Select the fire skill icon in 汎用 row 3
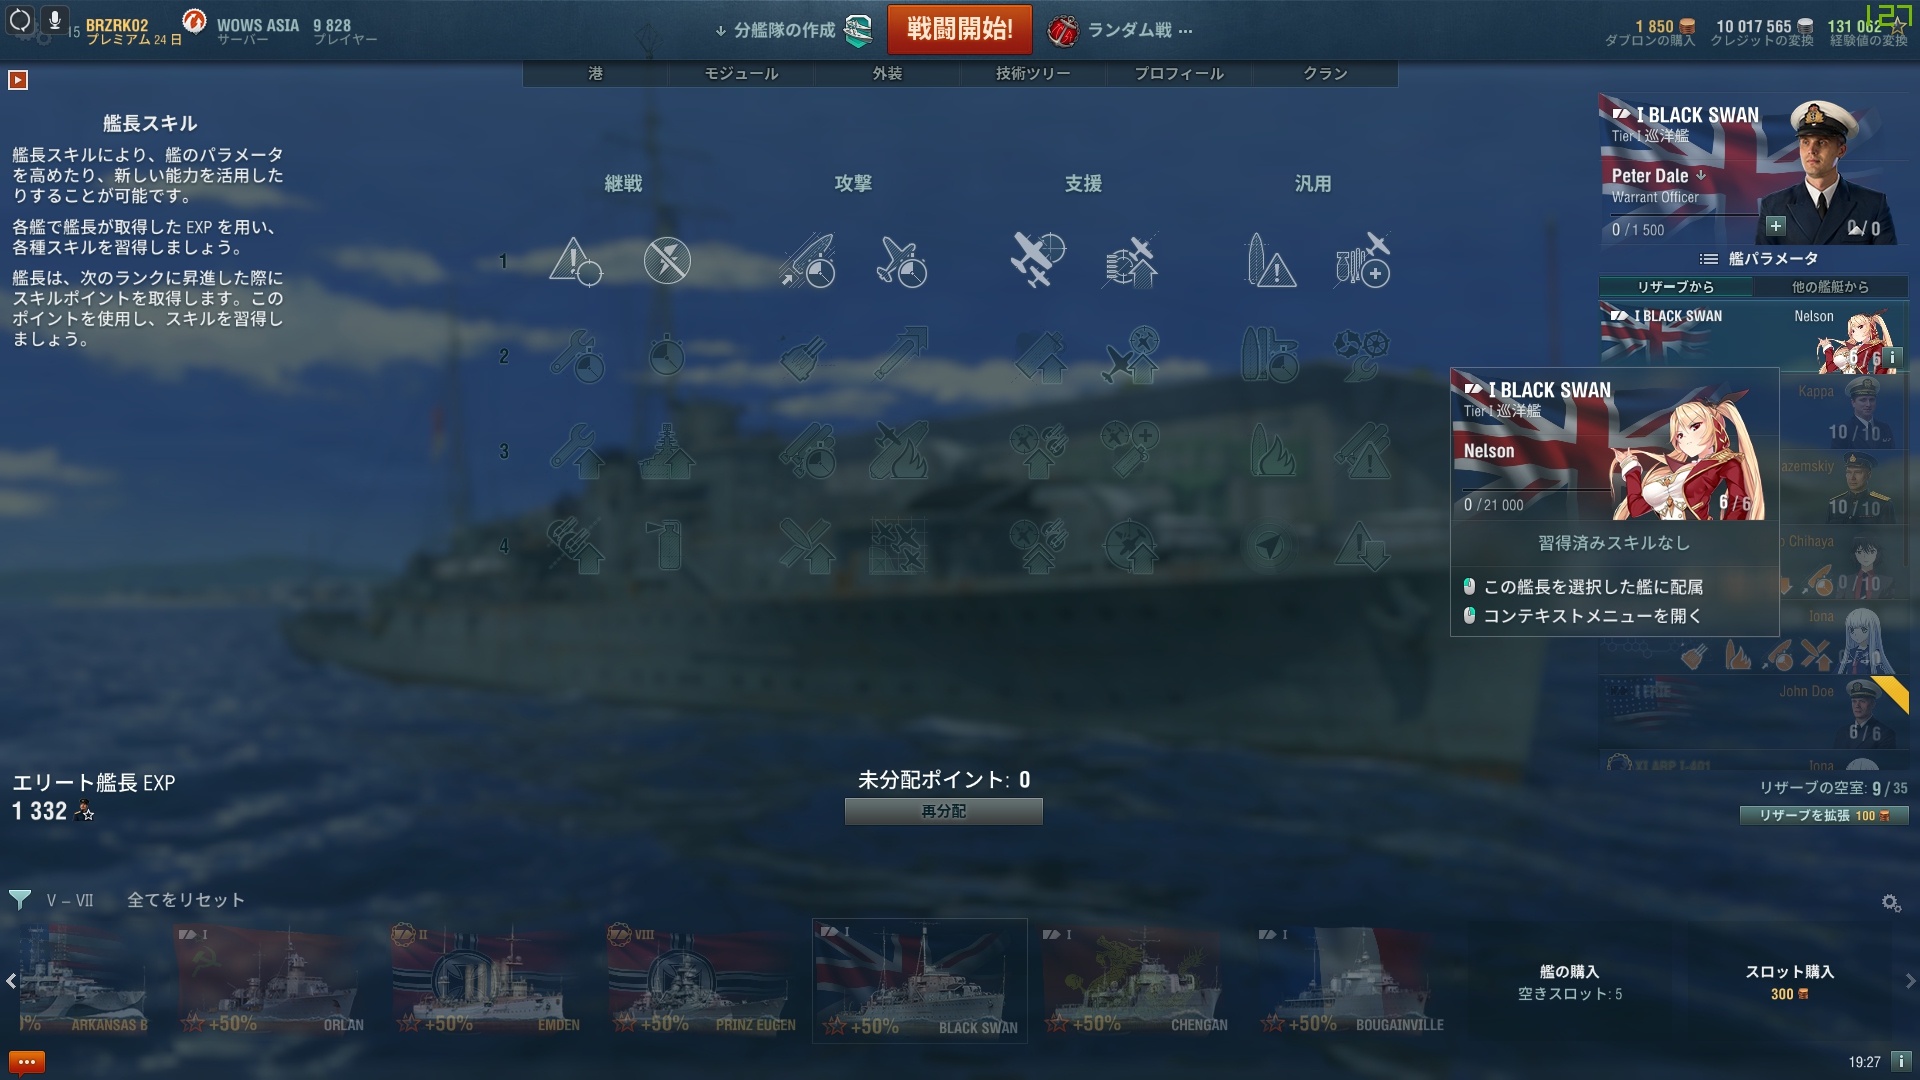Viewport: 1920px width, 1080px height. (1272, 451)
